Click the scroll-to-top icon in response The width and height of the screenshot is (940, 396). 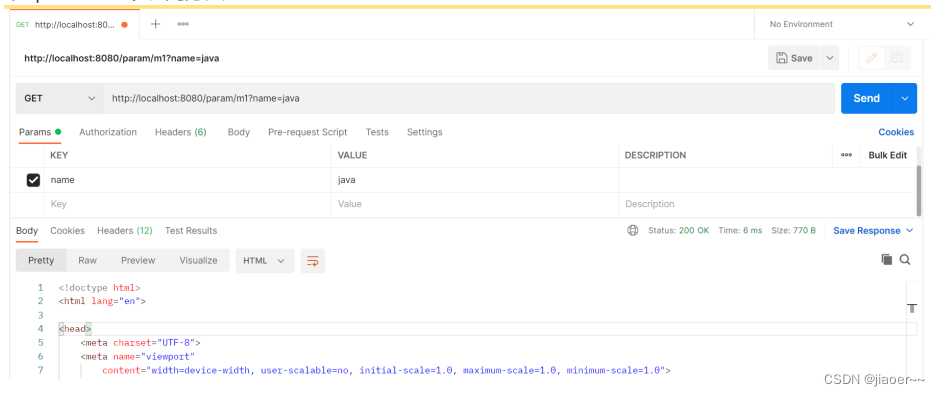pyautogui.click(x=912, y=308)
